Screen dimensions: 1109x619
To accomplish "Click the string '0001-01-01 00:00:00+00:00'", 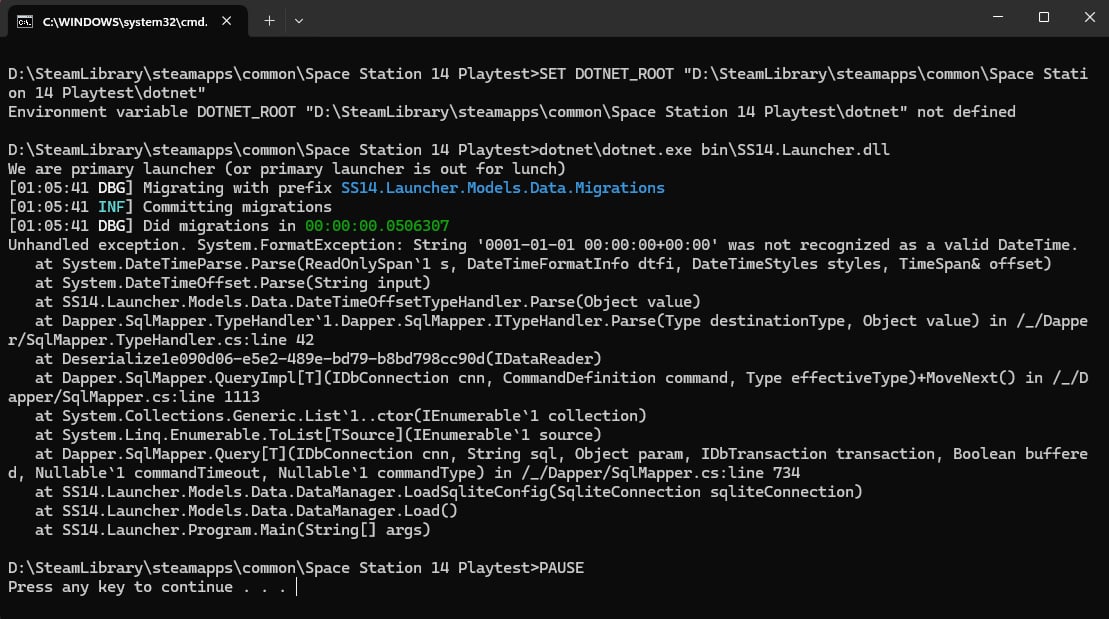I will (598, 245).
